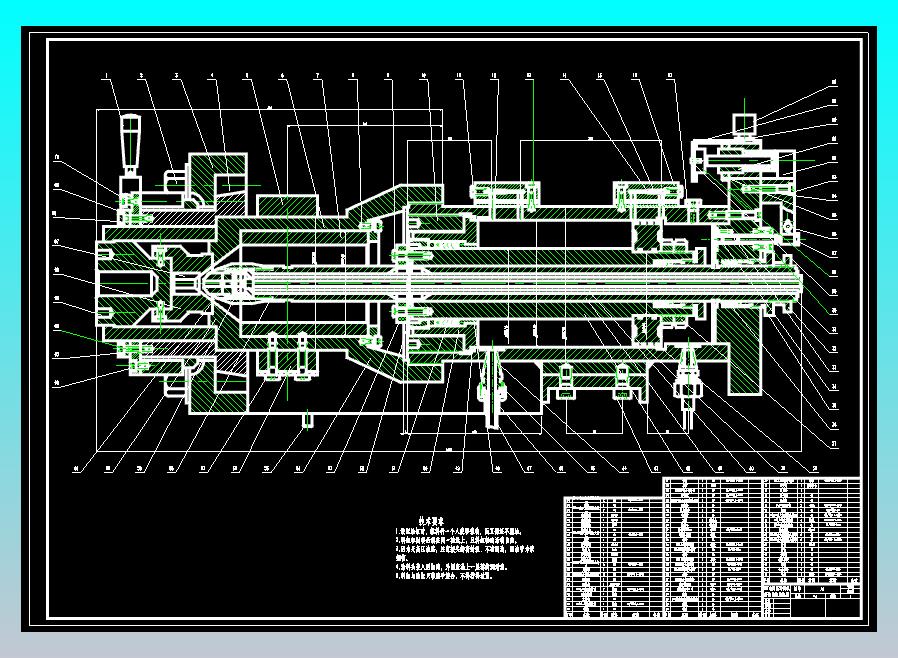
Task: Click part callout number 5
Action: (x=247, y=76)
